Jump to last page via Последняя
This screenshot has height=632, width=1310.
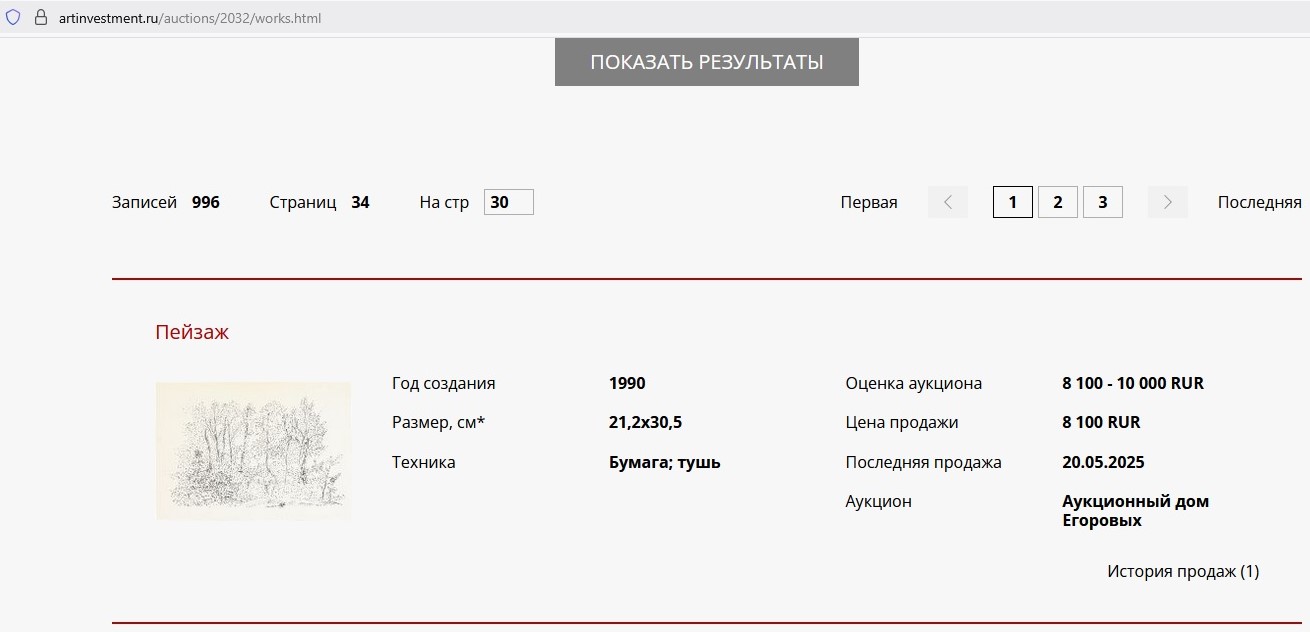1259,202
